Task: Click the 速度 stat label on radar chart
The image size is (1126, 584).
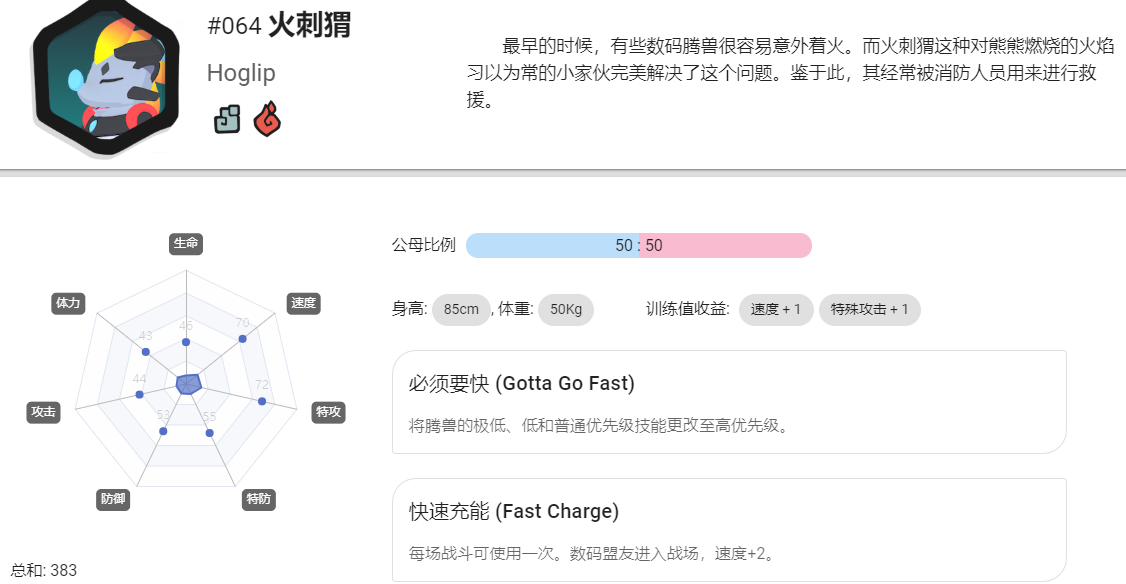Action: 303,303
